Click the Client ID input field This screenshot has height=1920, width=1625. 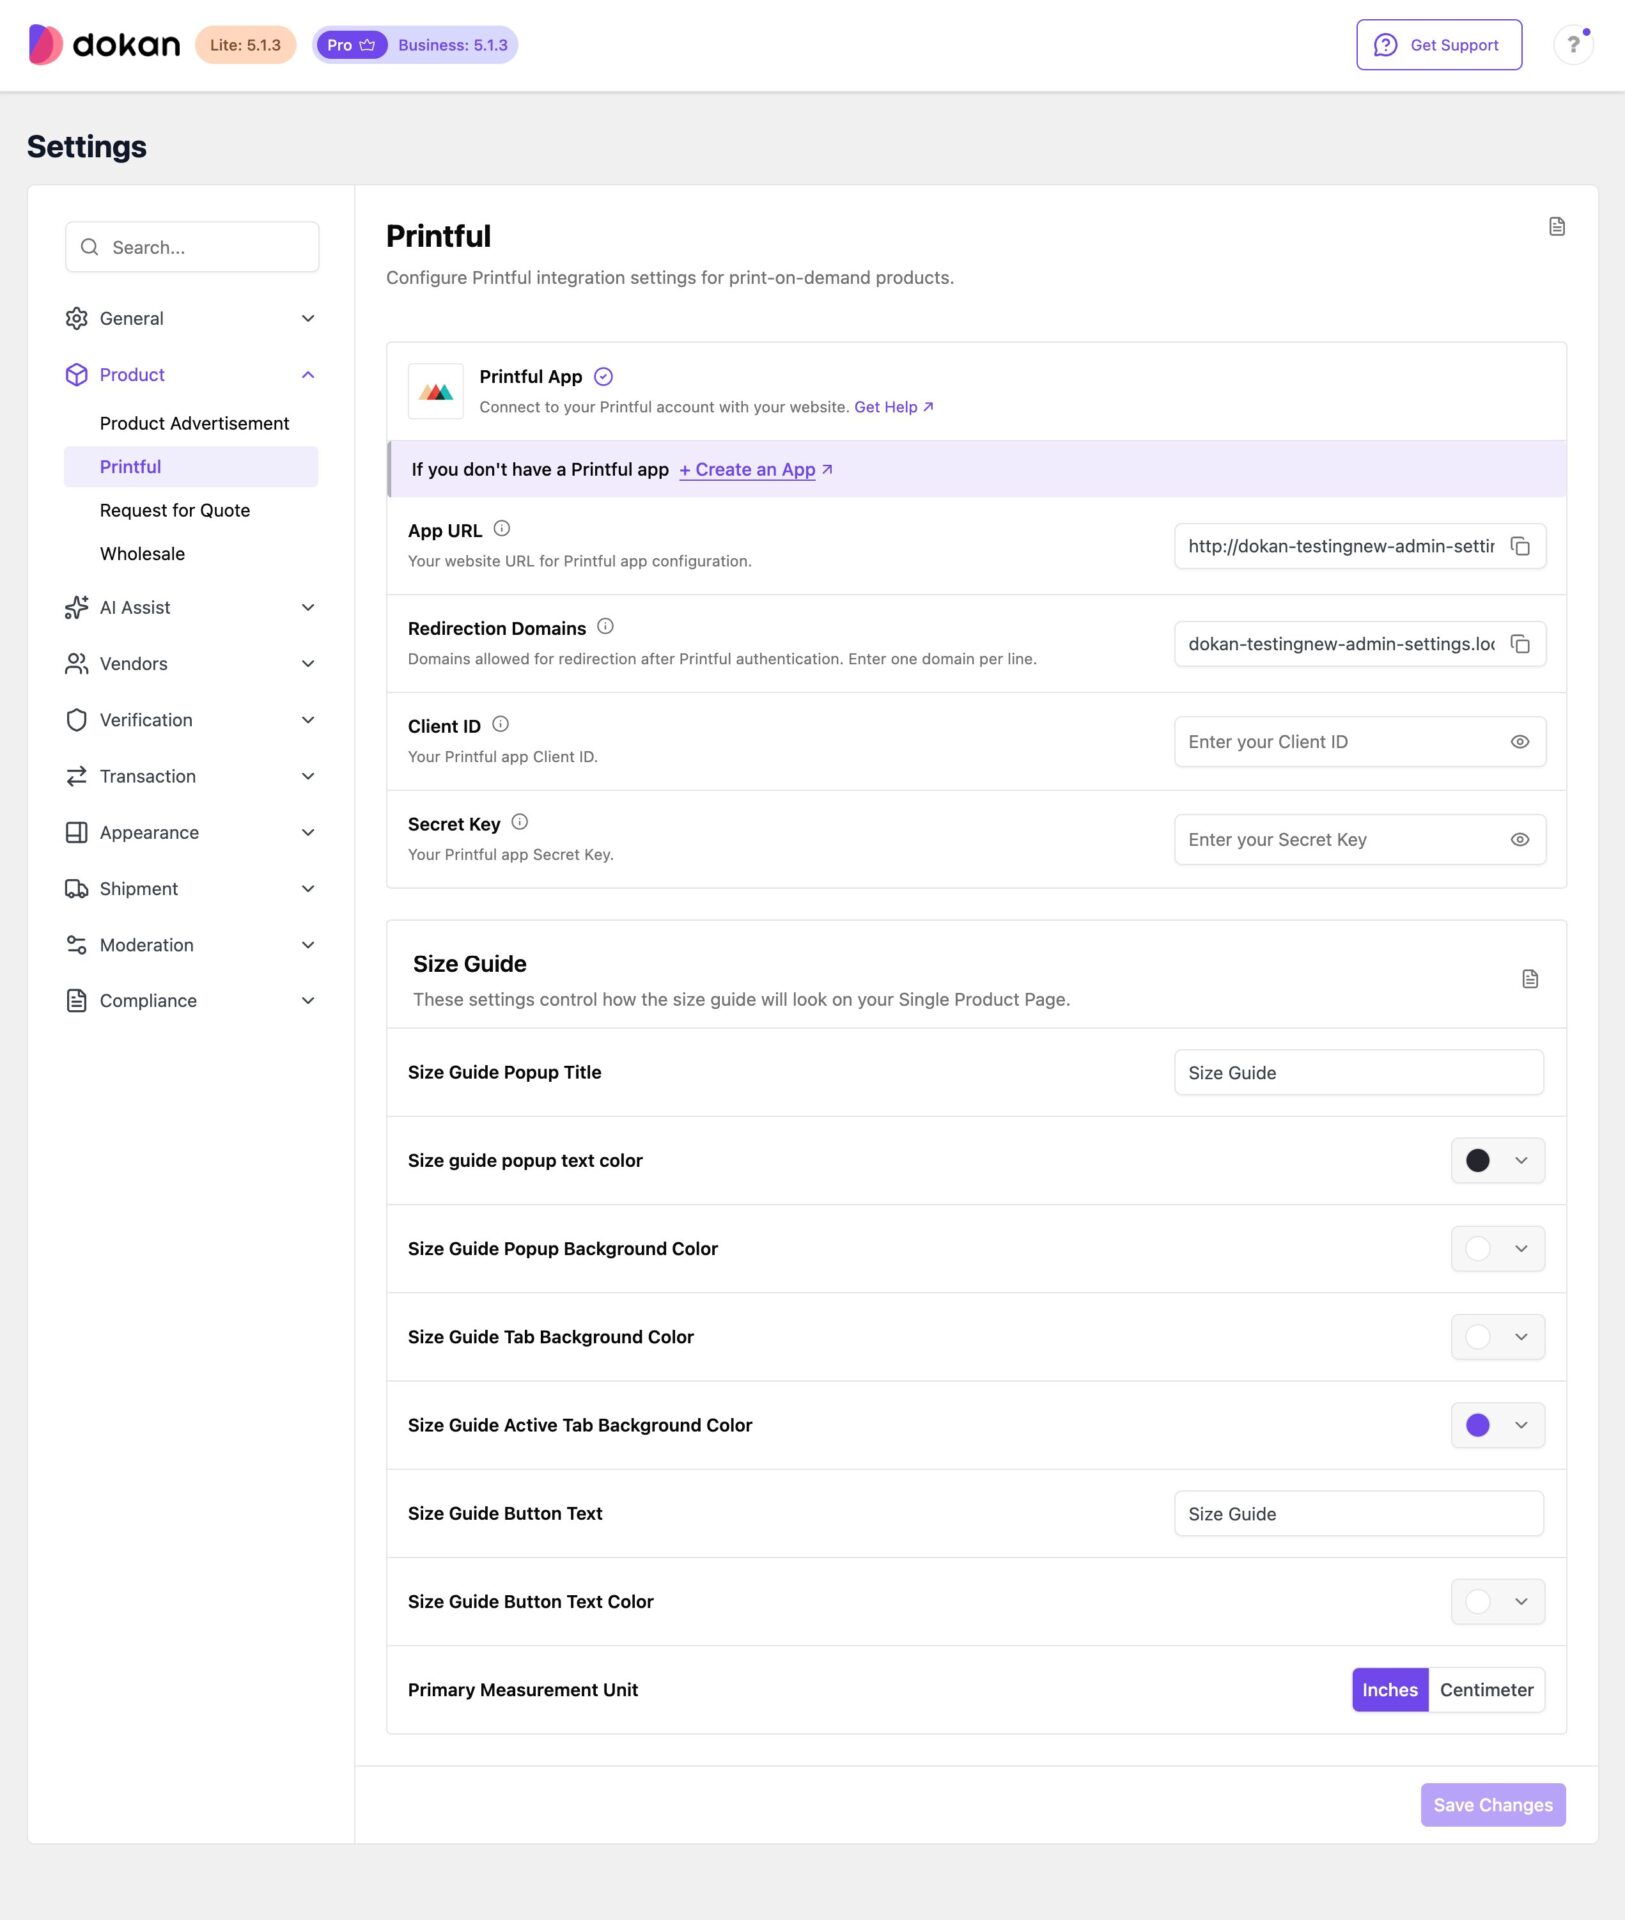[1360, 742]
